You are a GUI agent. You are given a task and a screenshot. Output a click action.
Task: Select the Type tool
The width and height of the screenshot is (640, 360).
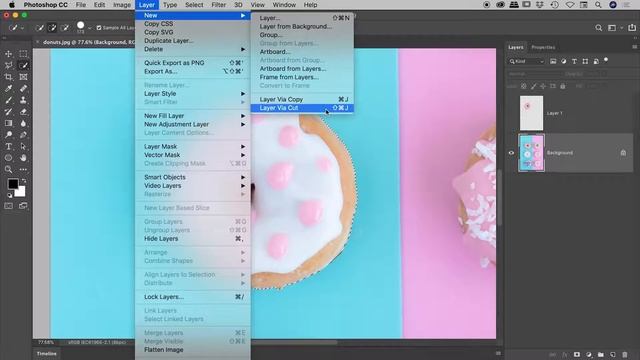coord(8,146)
